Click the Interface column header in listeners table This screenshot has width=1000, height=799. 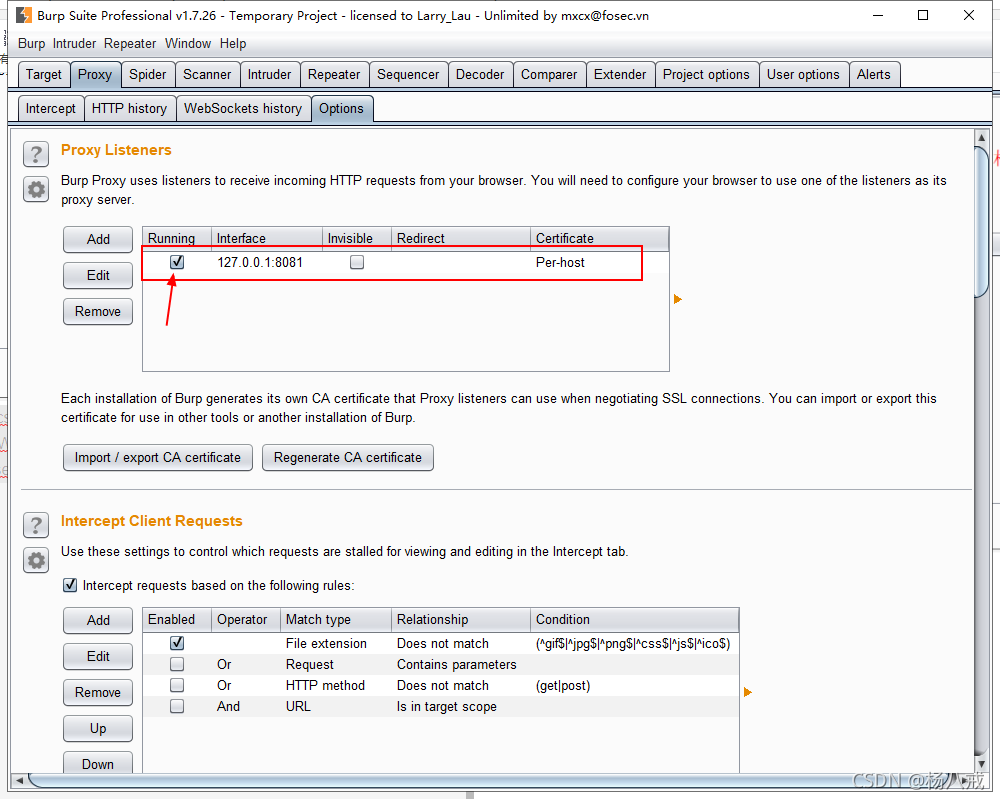(x=267, y=238)
